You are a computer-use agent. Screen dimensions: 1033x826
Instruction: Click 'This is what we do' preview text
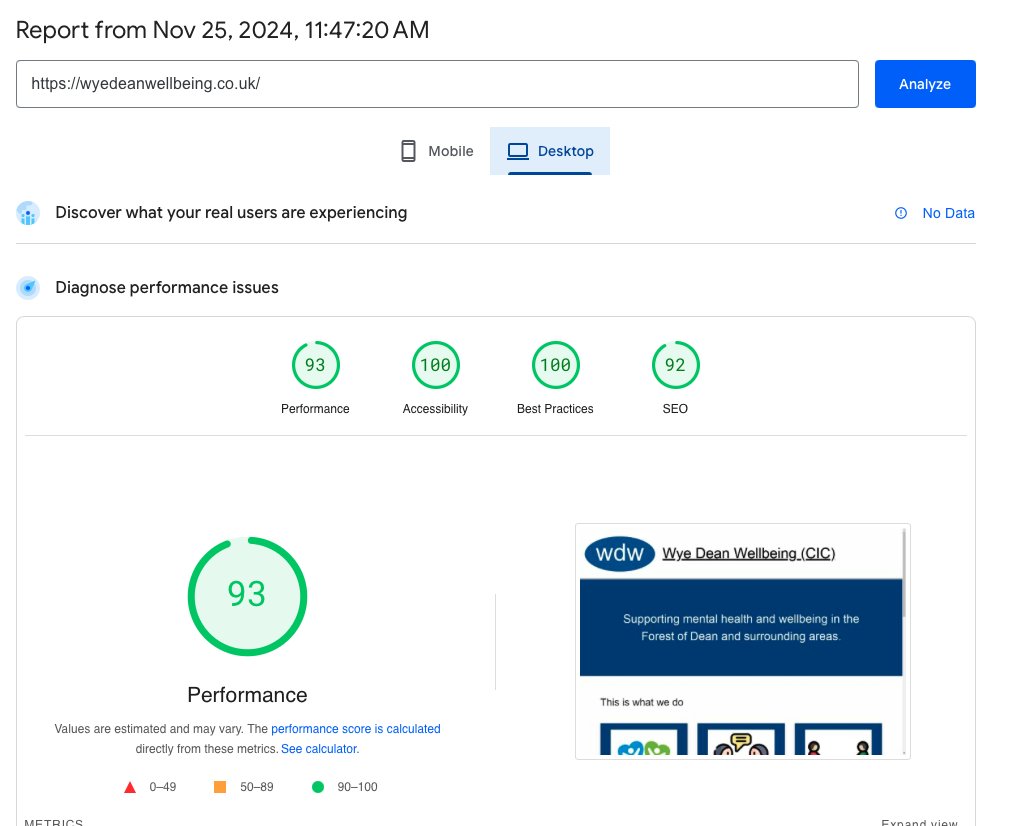tap(641, 702)
